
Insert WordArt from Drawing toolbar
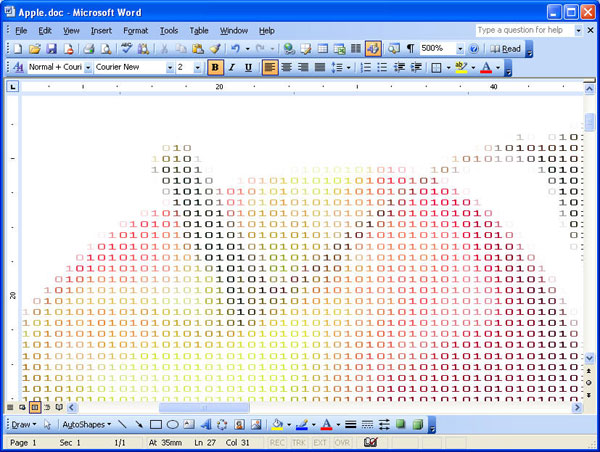[x=205, y=424]
